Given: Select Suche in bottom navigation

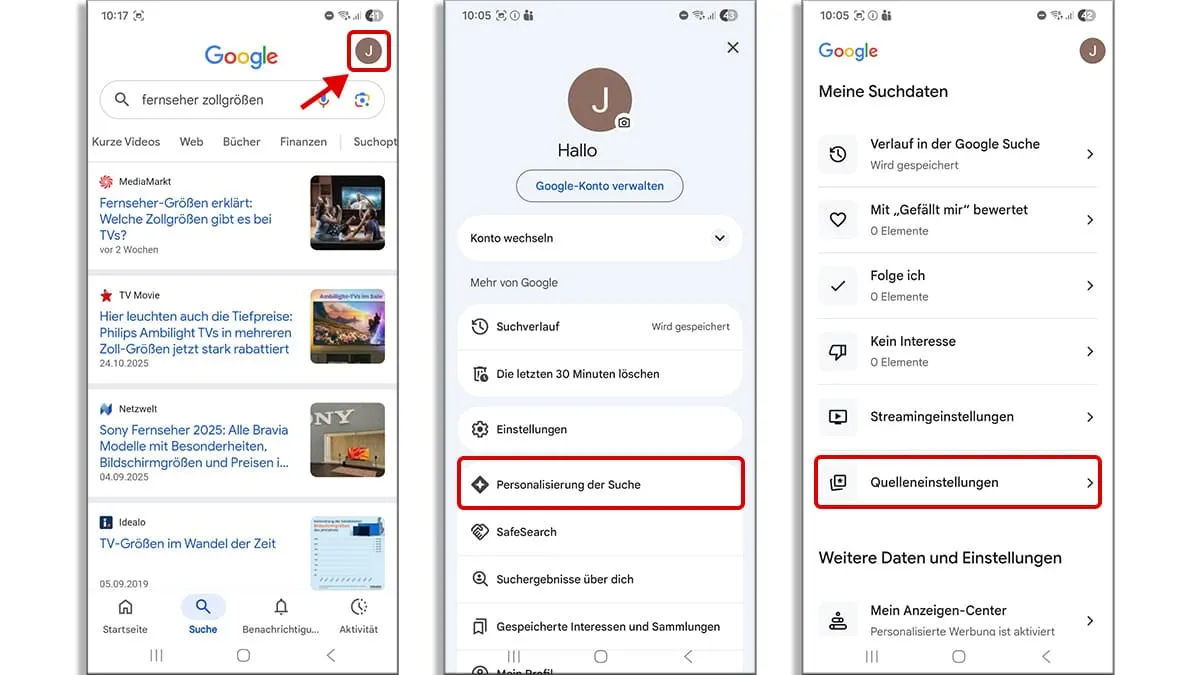Looking at the screenshot, I should pos(203,616).
